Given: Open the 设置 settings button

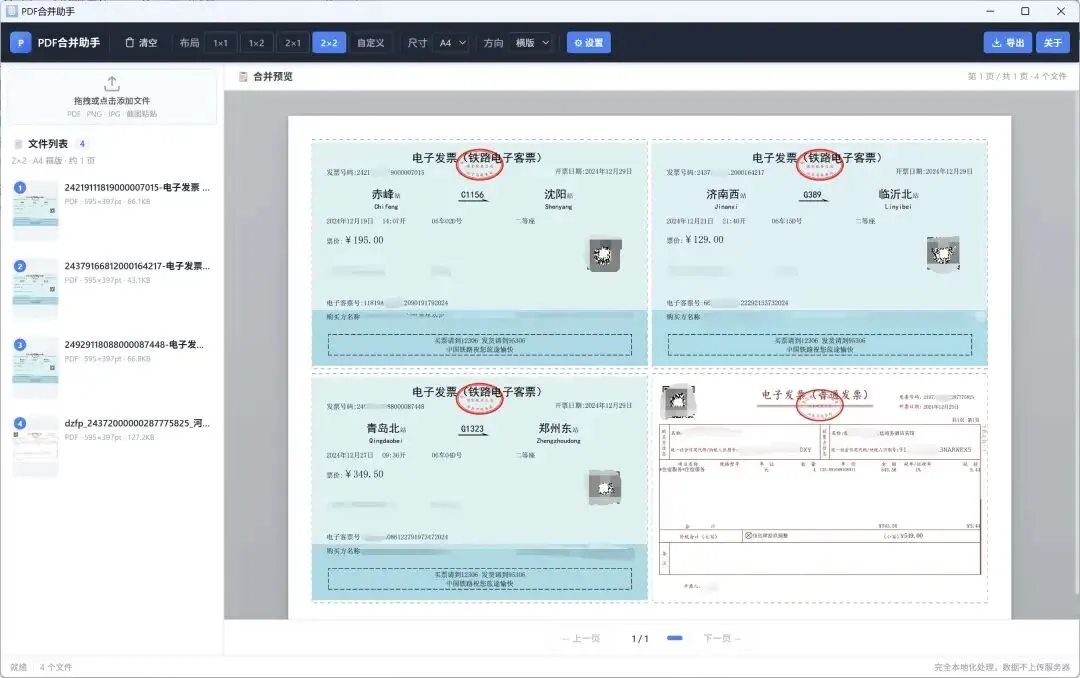Looking at the screenshot, I should point(589,43).
